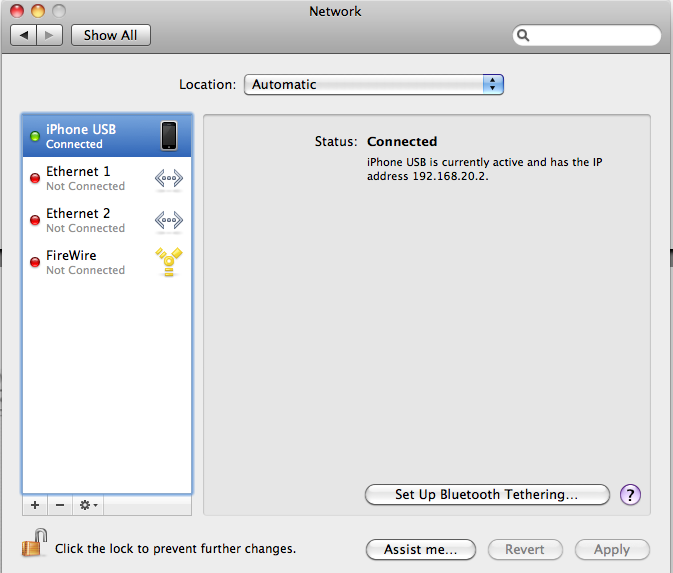Image resolution: width=673 pixels, height=573 pixels.
Task: Click the red status dot beside Ethernet 2
Action: [35, 220]
